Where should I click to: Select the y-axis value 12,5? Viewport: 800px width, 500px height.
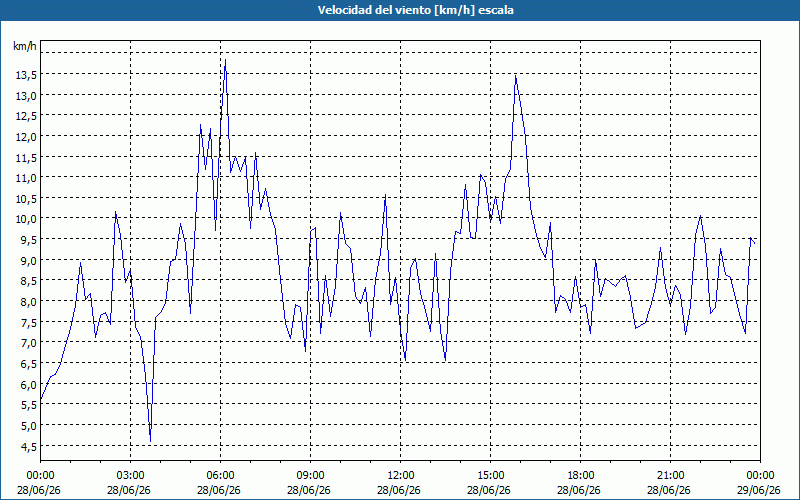[x=26, y=116]
